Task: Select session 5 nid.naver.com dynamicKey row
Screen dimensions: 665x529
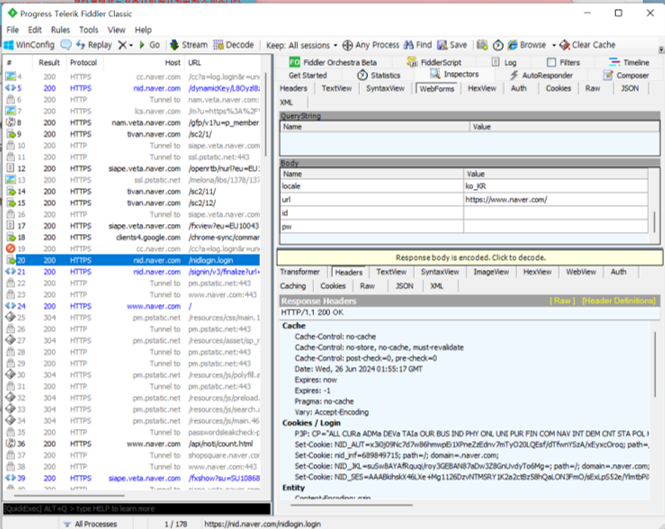Action: [x=132, y=88]
